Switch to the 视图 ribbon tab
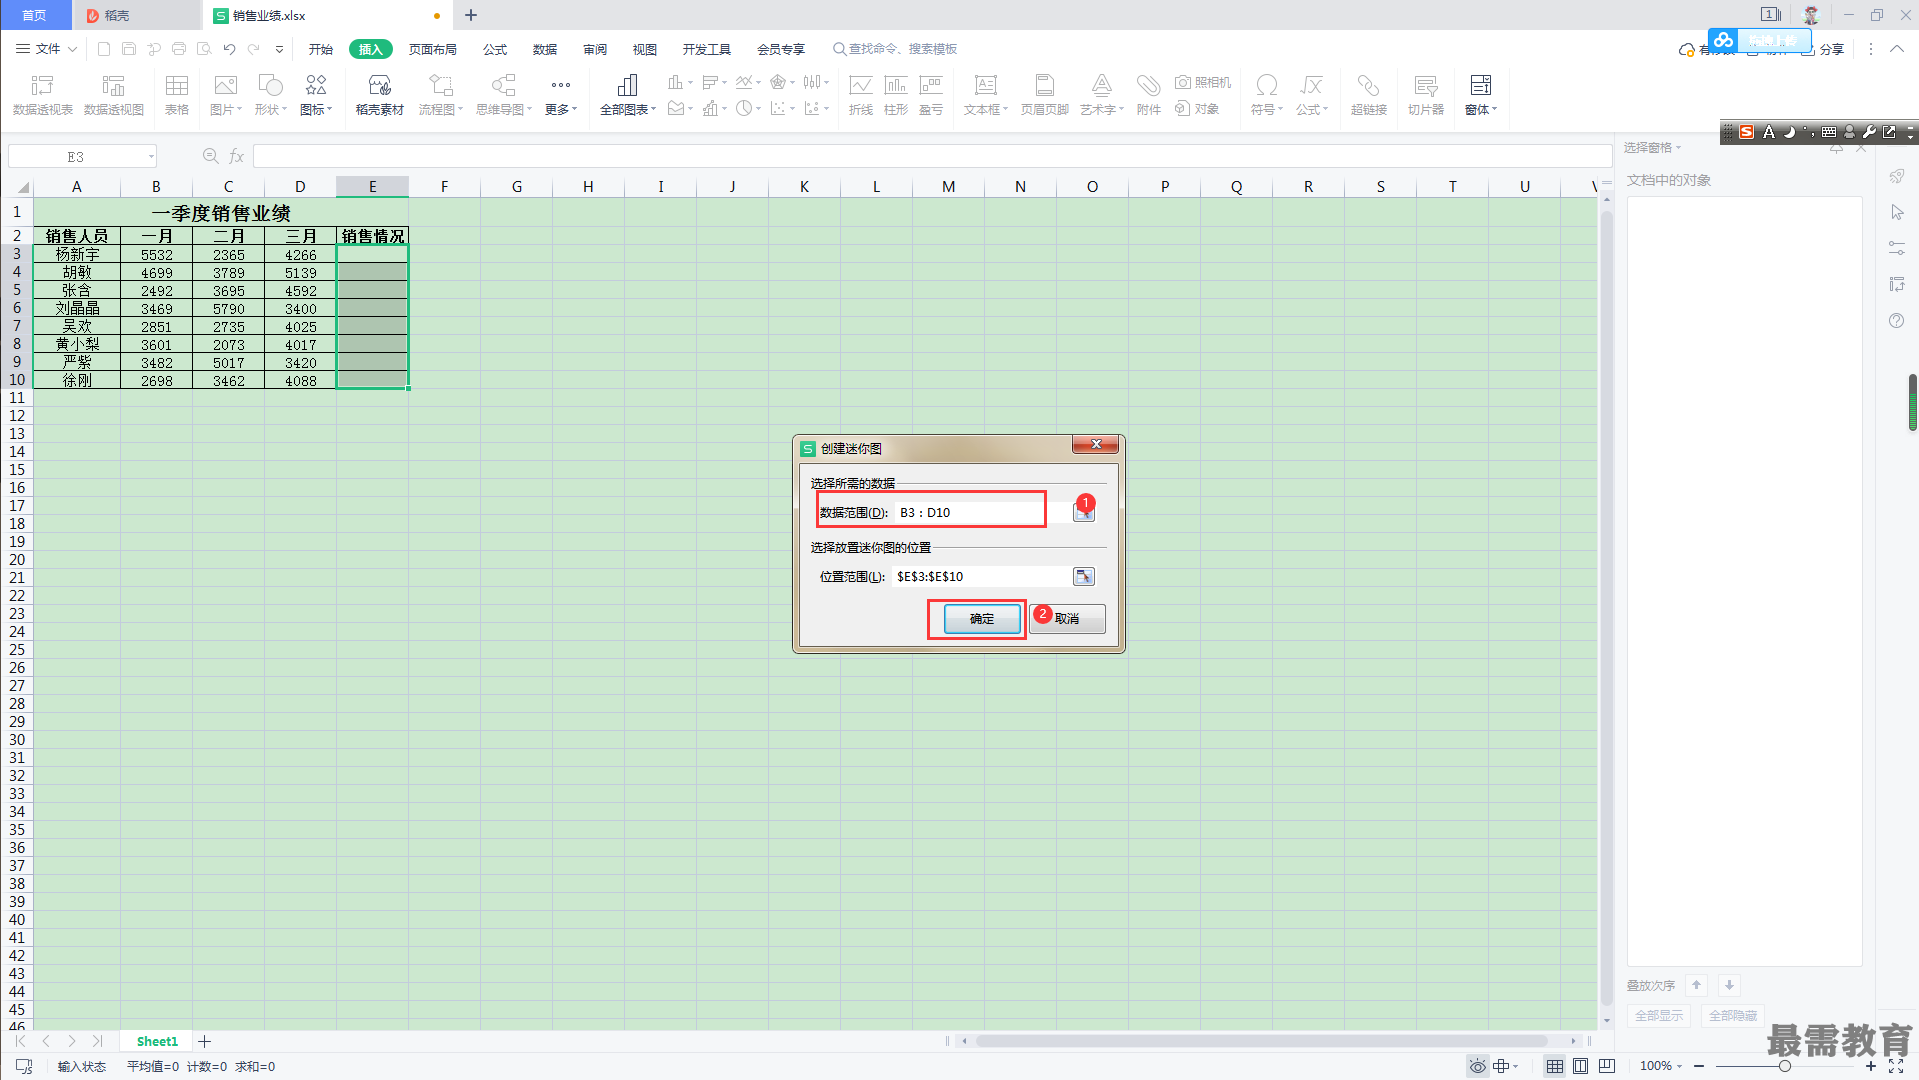The height and width of the screenshot is (1080, 1919). 645,49
